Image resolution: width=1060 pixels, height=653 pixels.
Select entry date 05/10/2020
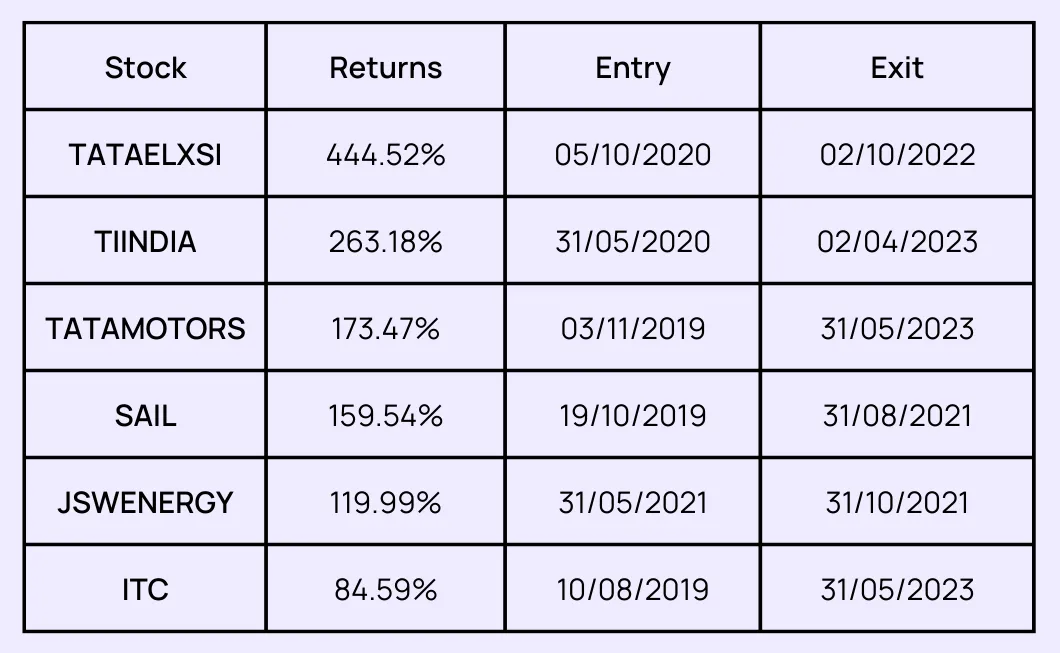click(x=632, y=155)
